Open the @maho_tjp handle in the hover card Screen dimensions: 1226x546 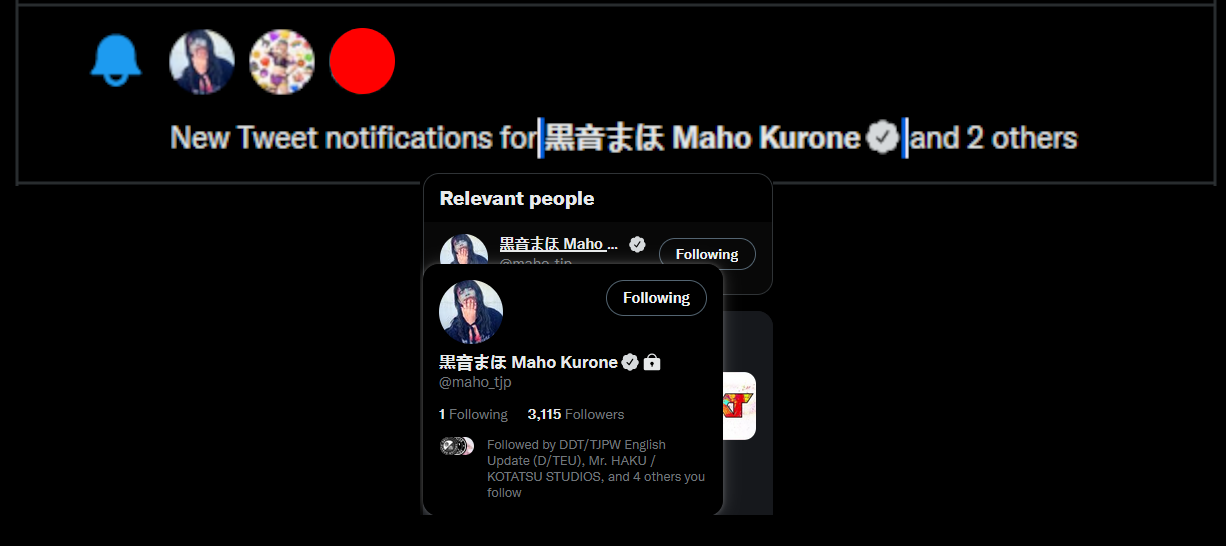(475, 382)
